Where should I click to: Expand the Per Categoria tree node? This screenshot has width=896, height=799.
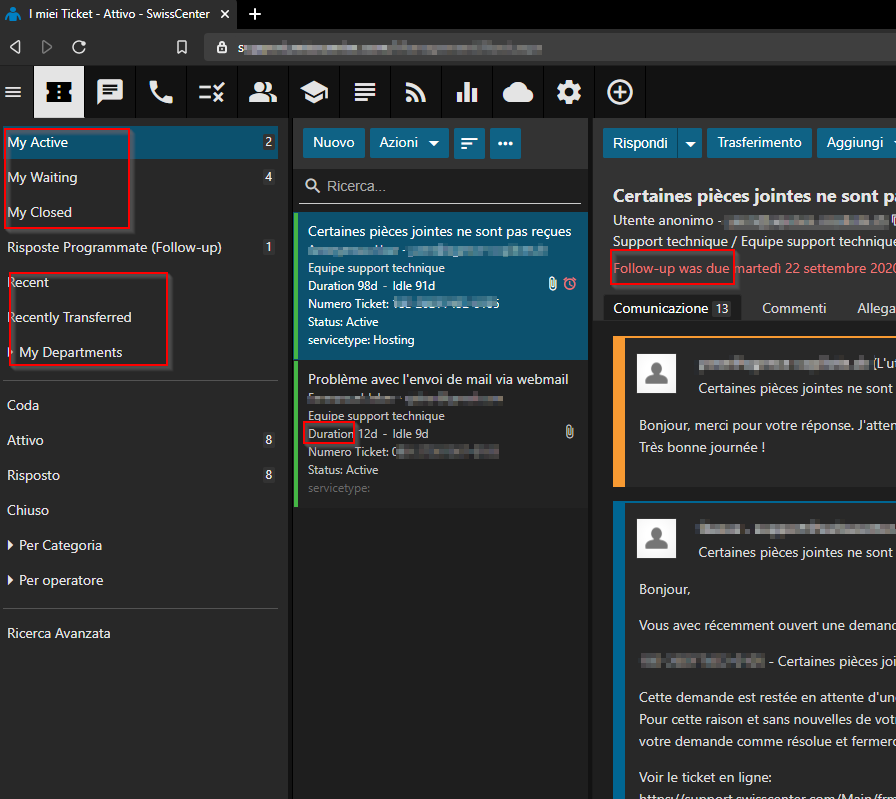point(11,546)
